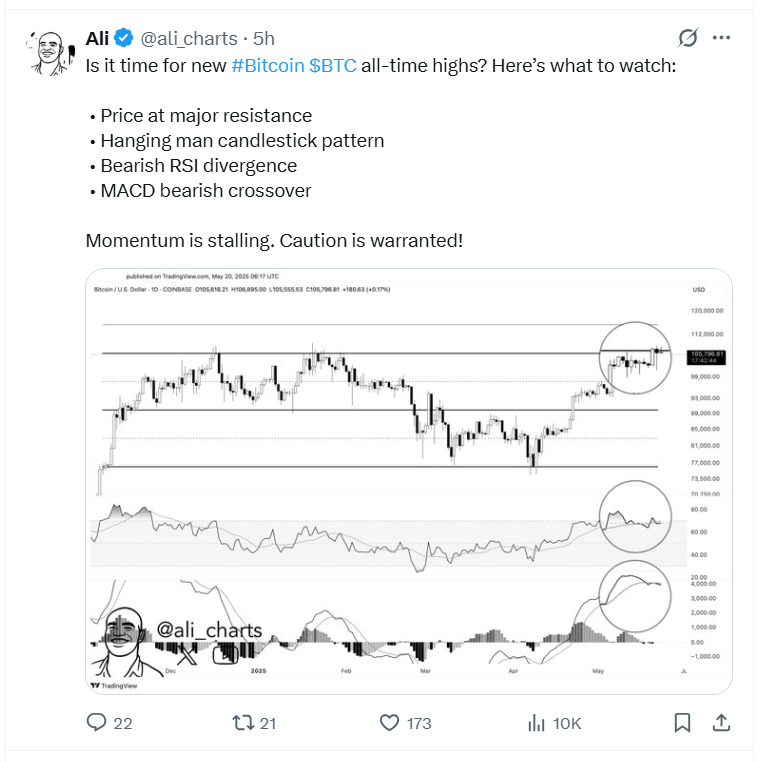Repost the tweet using the retweet icon
The width and height of the screenshot is (765, 762).
point(241,722)
